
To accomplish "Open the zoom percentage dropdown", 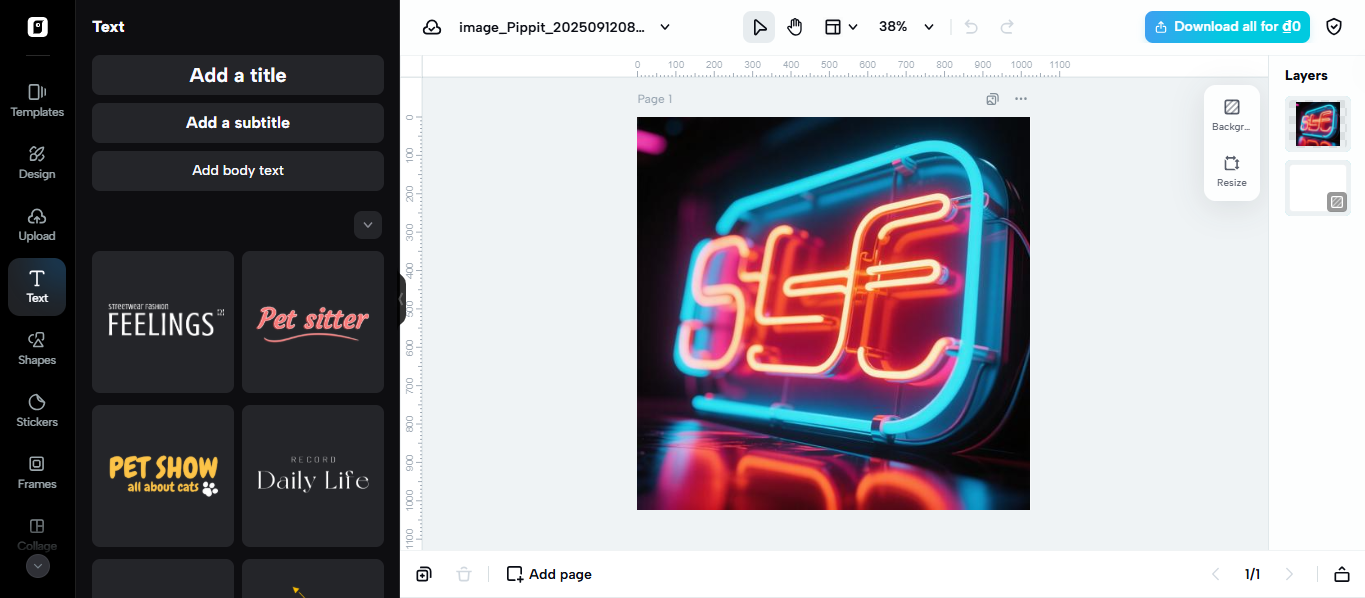I will coord(902,27).
